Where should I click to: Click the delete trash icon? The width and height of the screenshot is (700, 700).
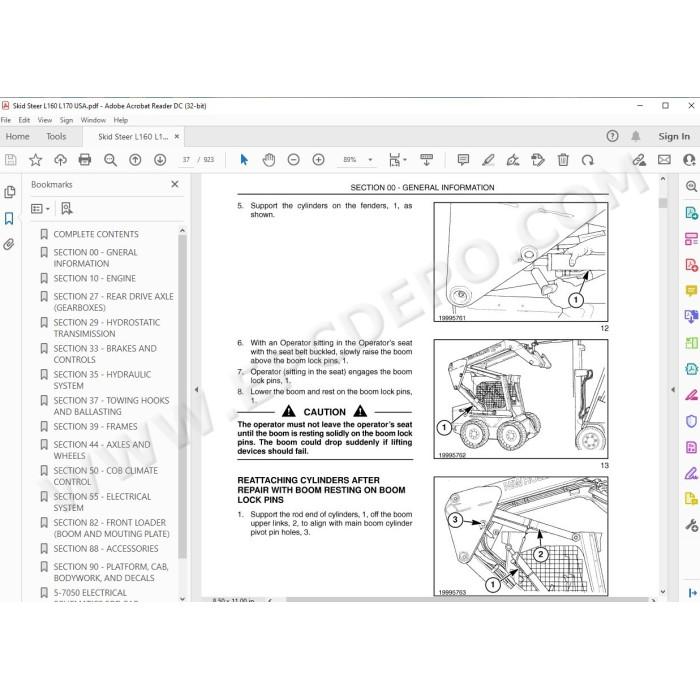coord(563,159)
